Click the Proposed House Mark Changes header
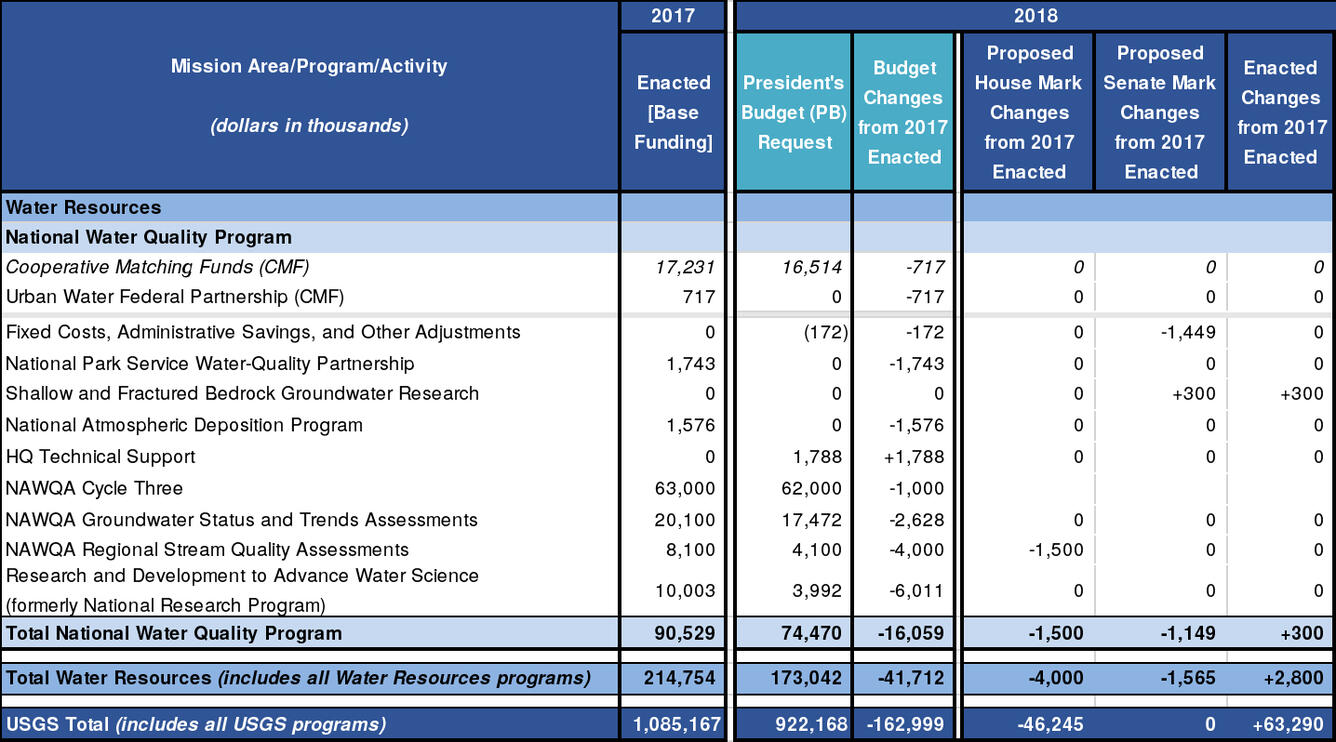This screenshot has height=742, width=1336. 1029,112
